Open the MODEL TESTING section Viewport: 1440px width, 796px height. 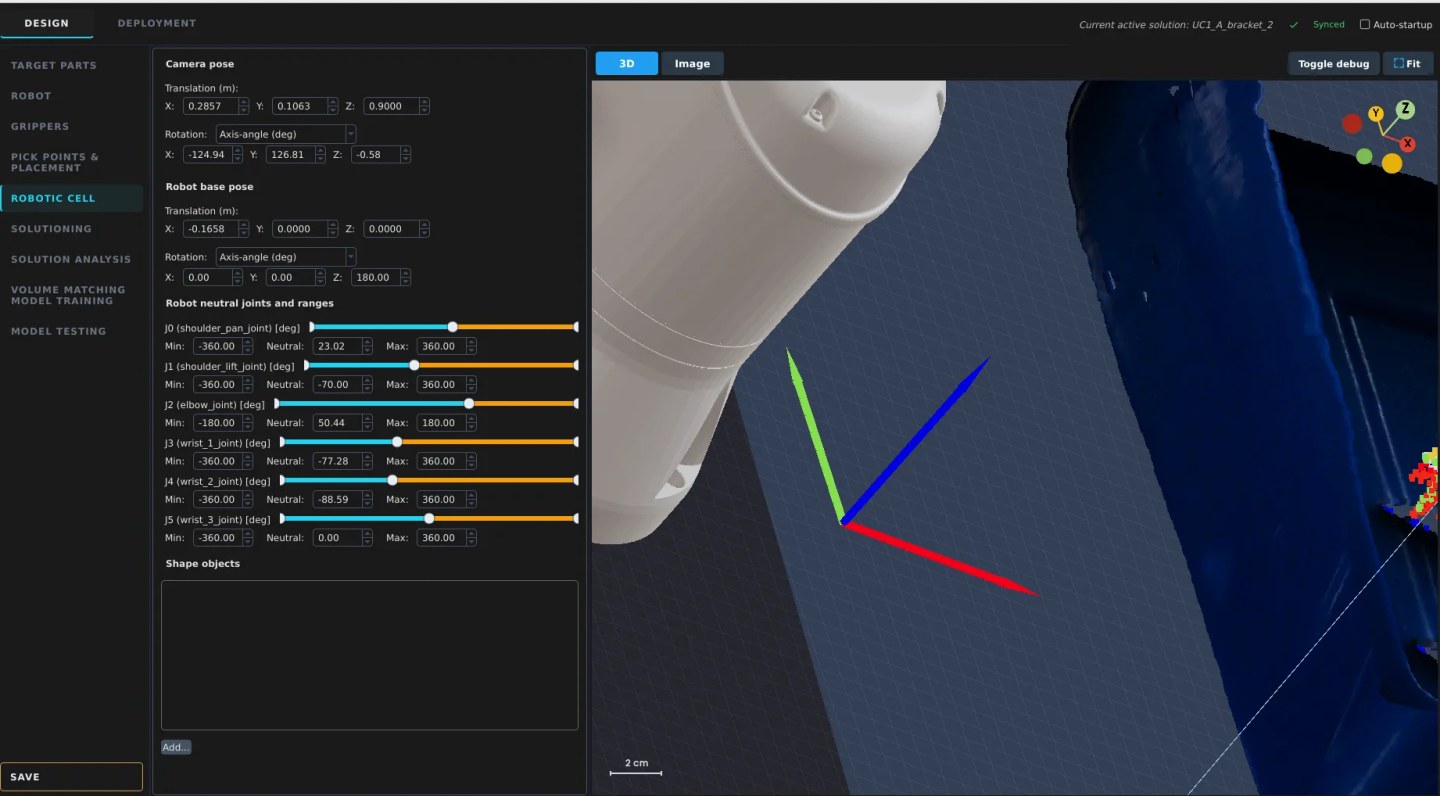coord(58,331)
